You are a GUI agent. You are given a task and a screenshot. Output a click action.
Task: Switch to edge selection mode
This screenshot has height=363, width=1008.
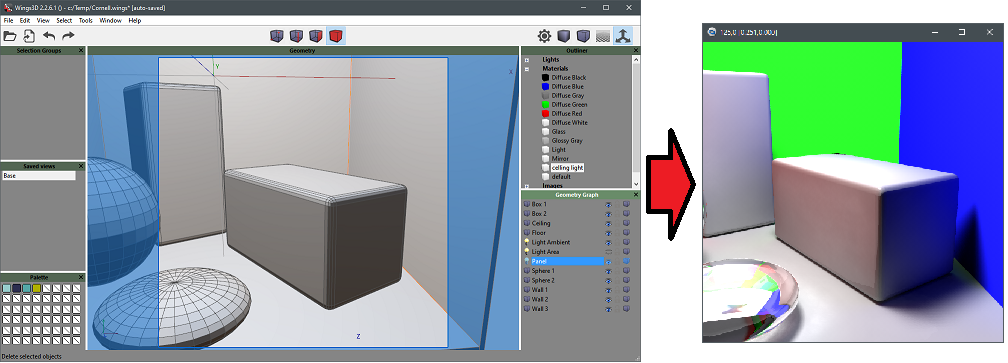(x=296, y=36)
